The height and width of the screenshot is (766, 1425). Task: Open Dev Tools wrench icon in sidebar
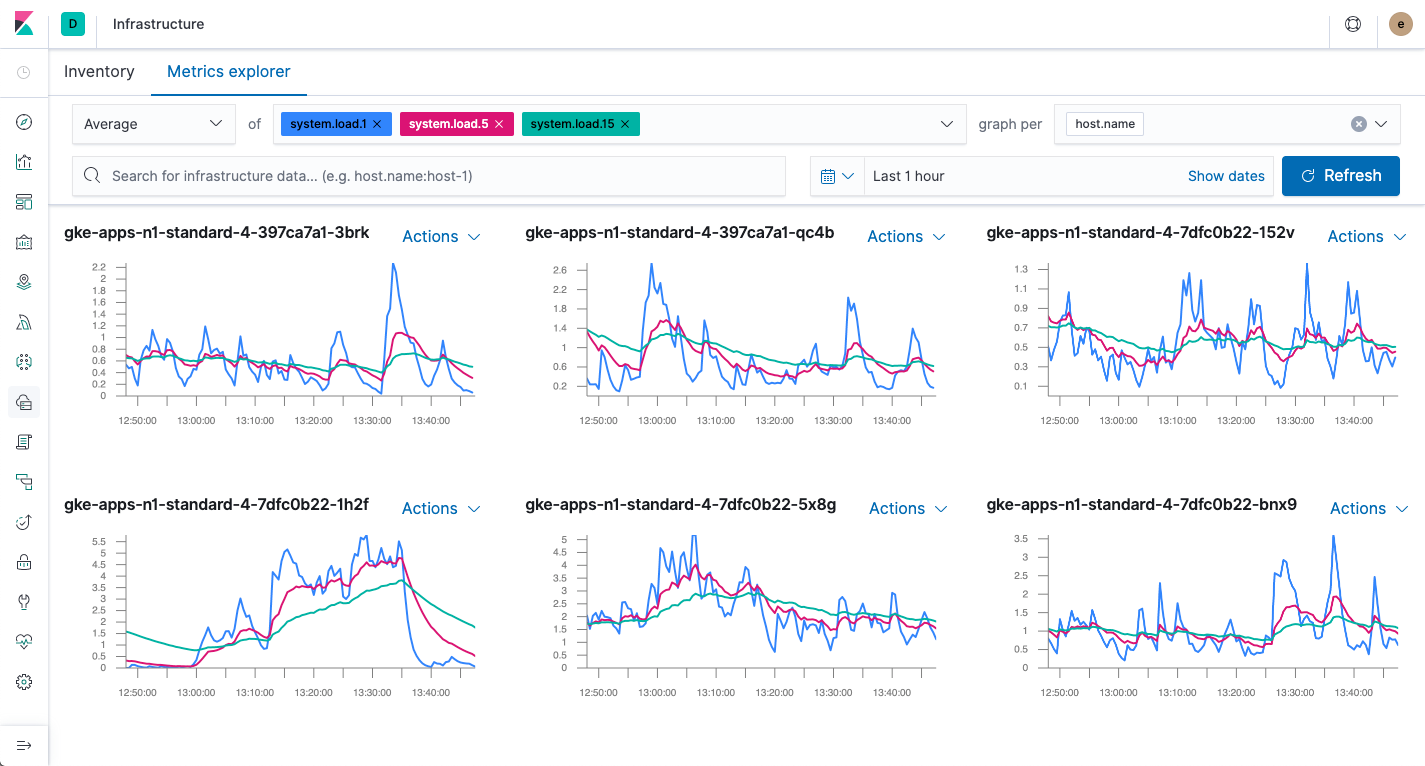25,601
